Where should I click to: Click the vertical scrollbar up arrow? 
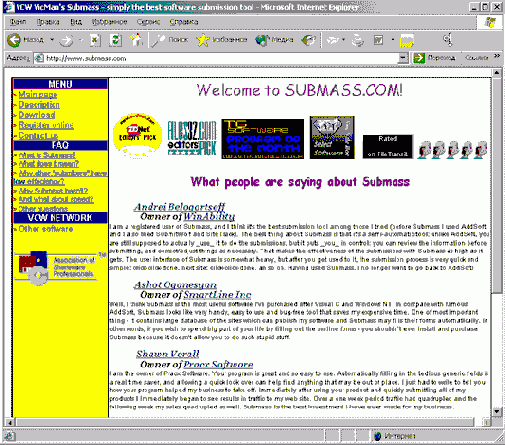497,73
